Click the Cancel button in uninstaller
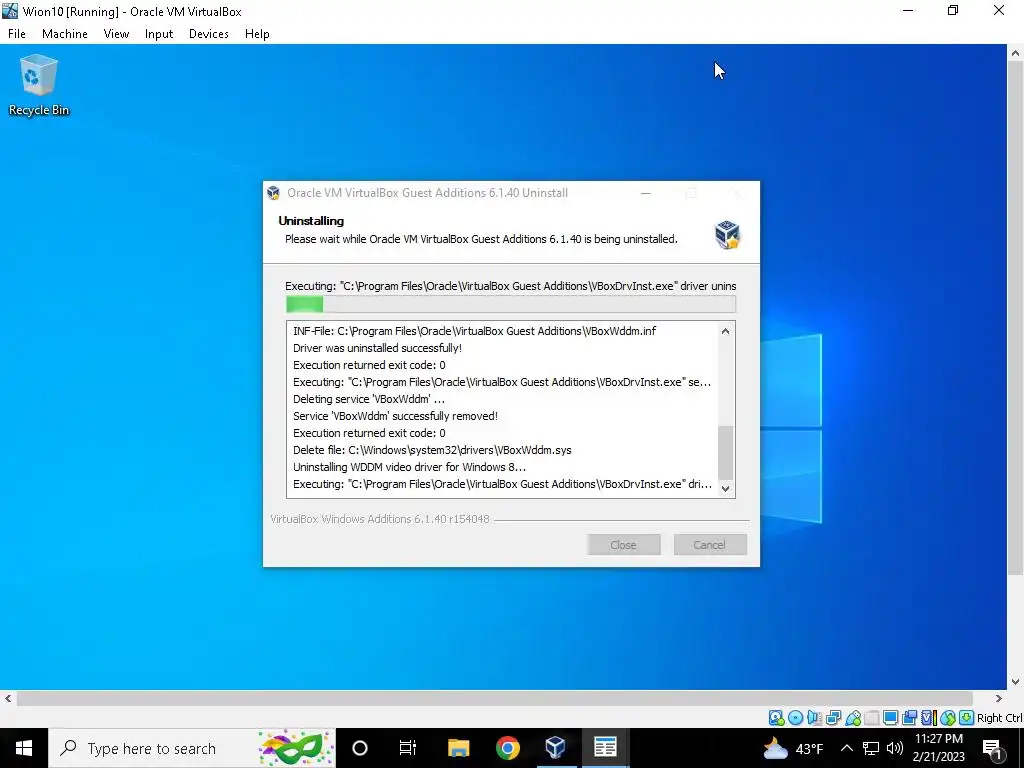 pos(710,545)
